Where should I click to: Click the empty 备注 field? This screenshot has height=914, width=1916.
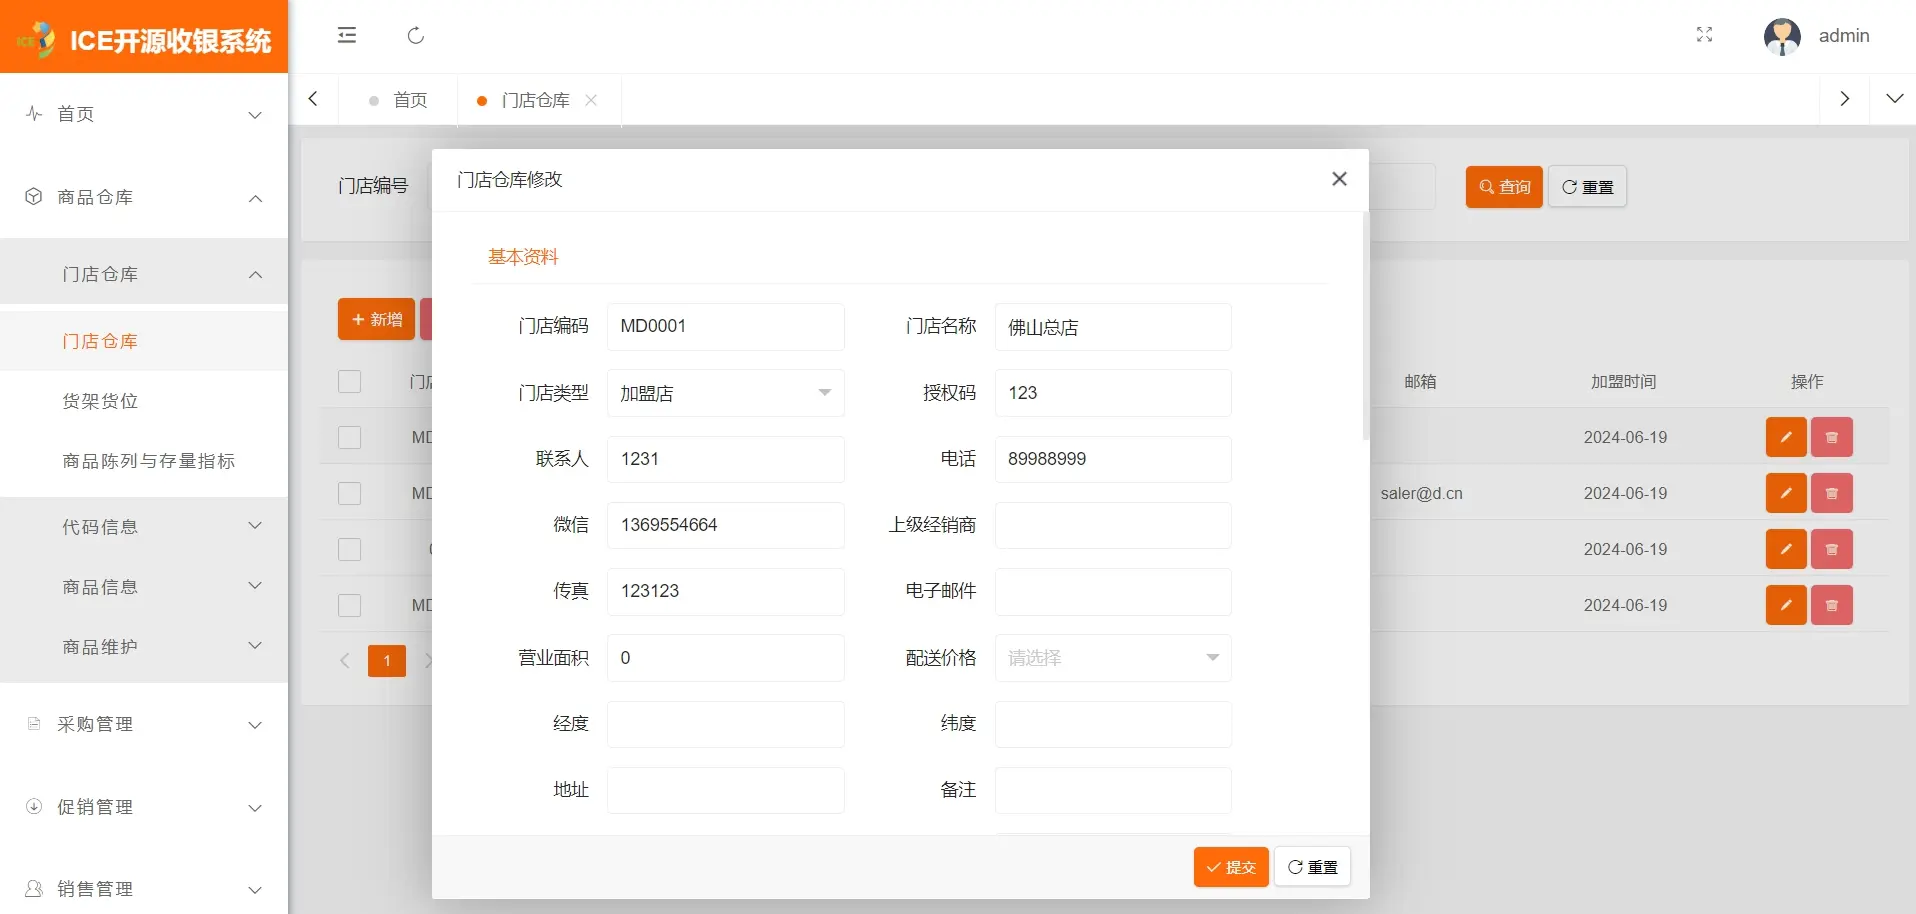(1113, 791)
